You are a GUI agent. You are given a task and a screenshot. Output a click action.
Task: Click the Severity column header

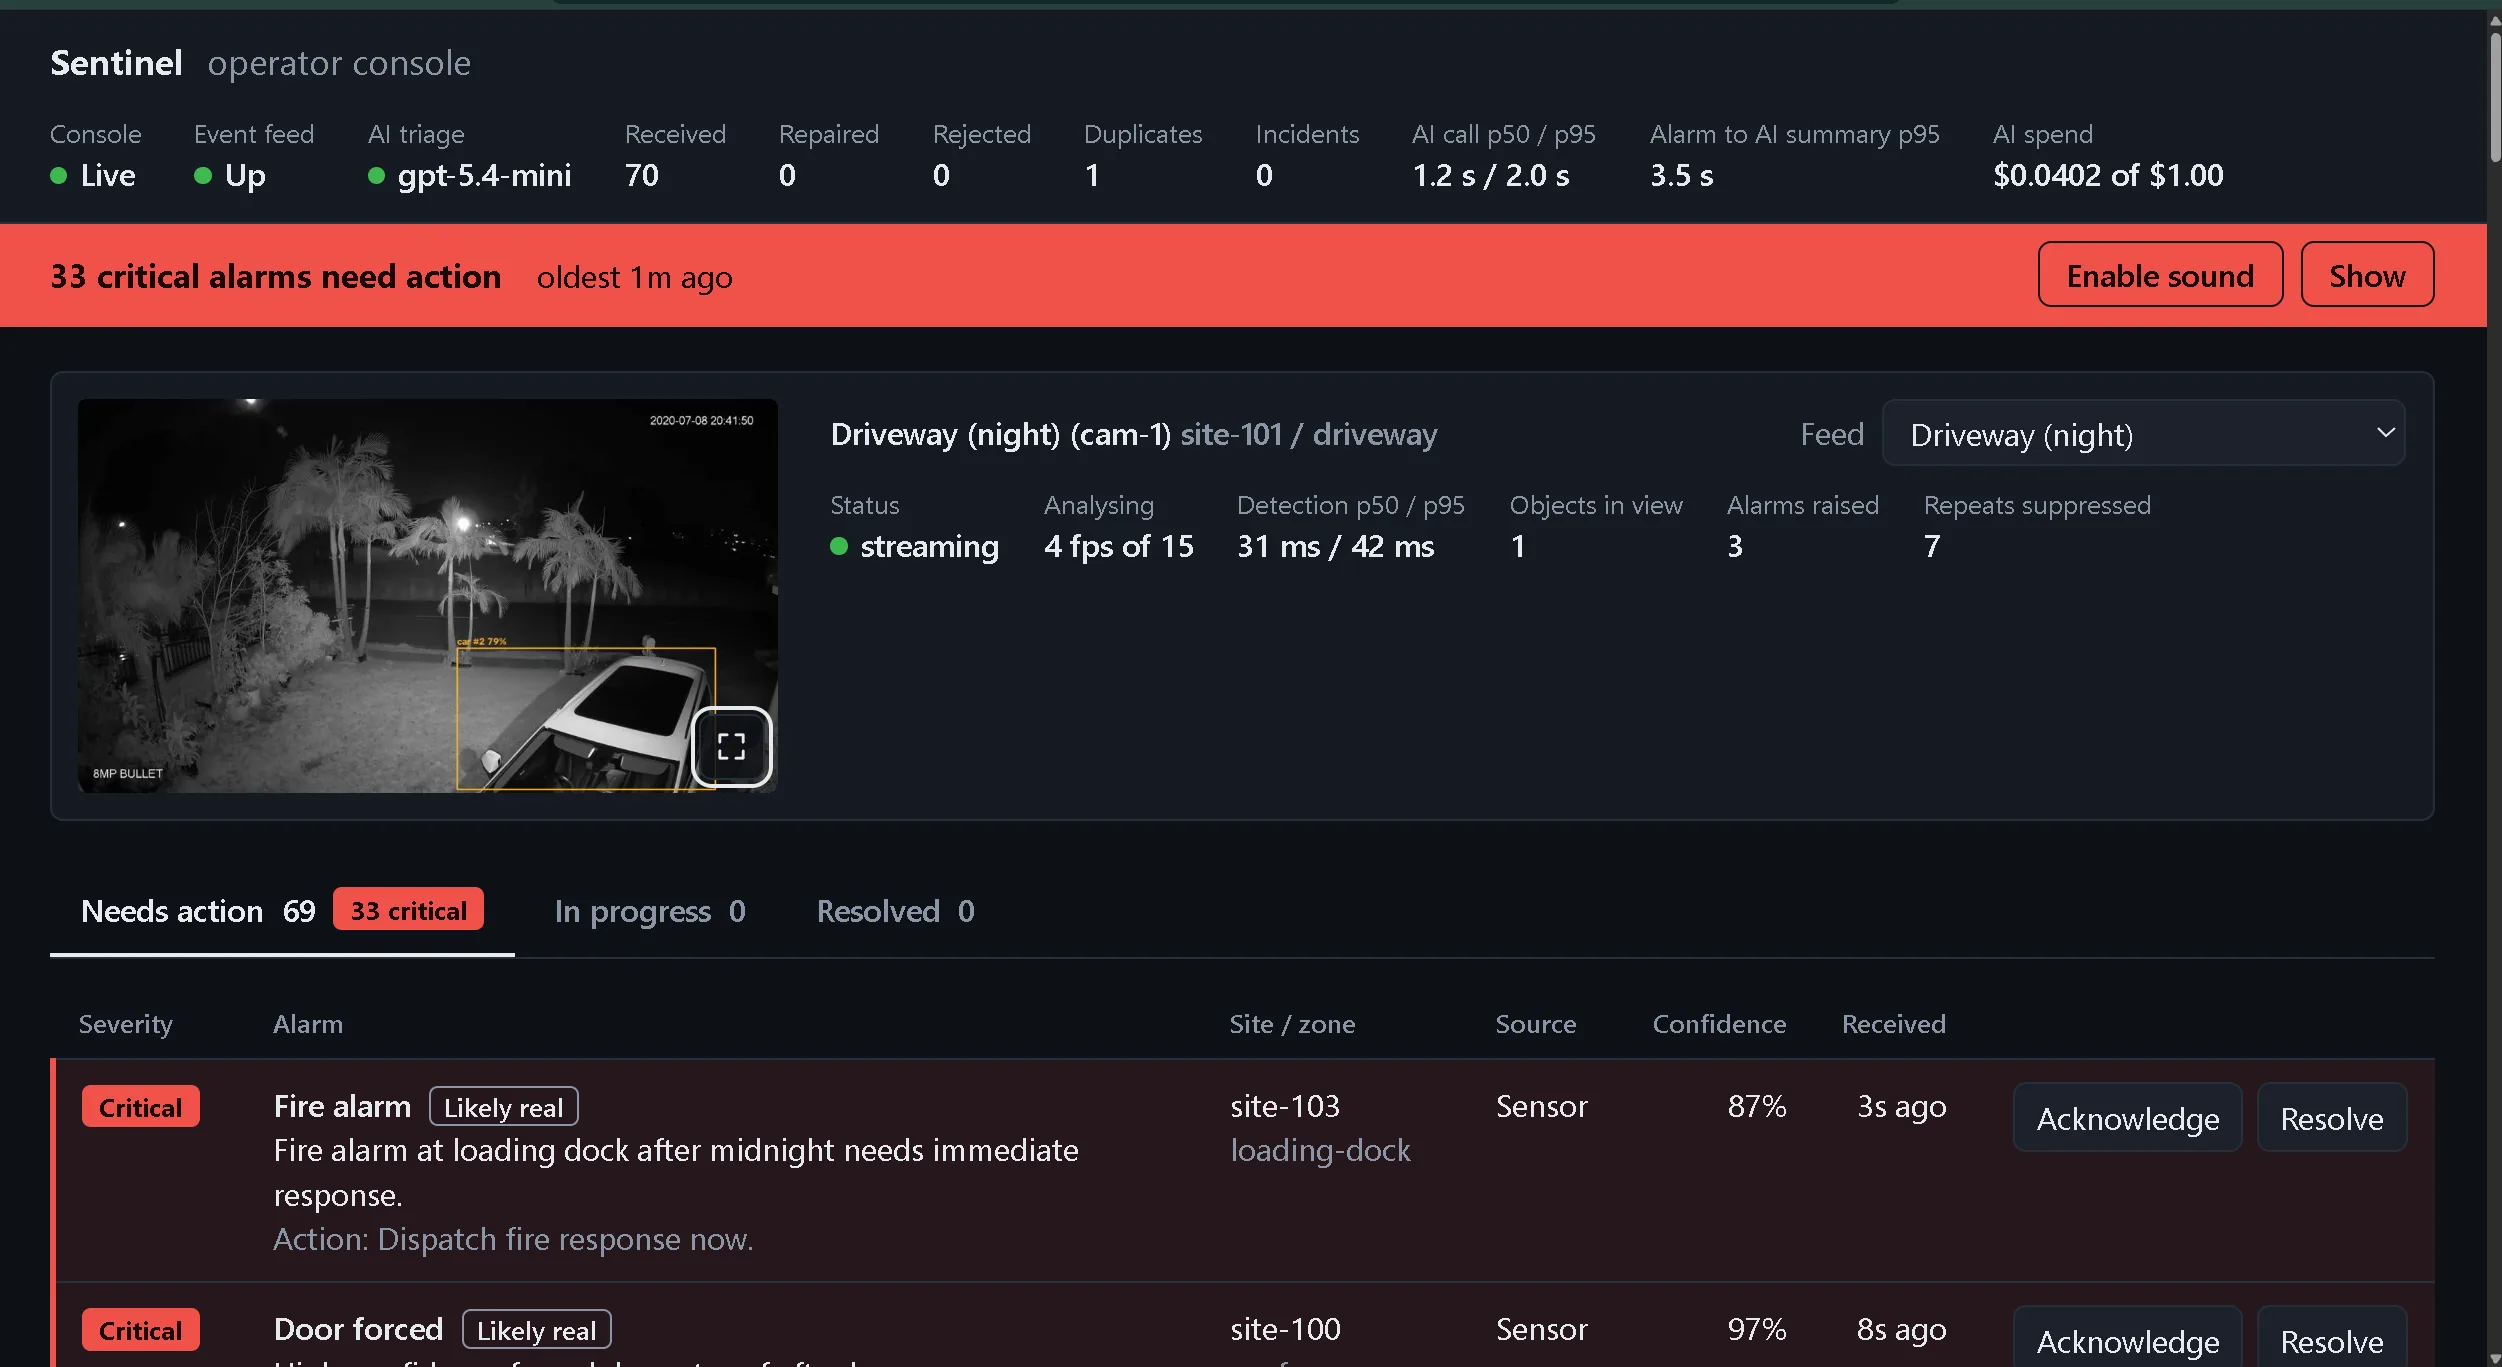coord(126,1024)
